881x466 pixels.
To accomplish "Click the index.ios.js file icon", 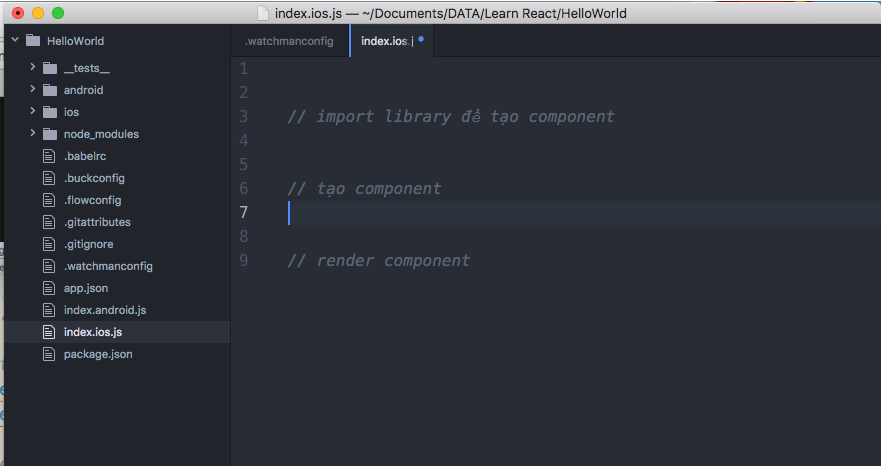I will coord(49,332).
